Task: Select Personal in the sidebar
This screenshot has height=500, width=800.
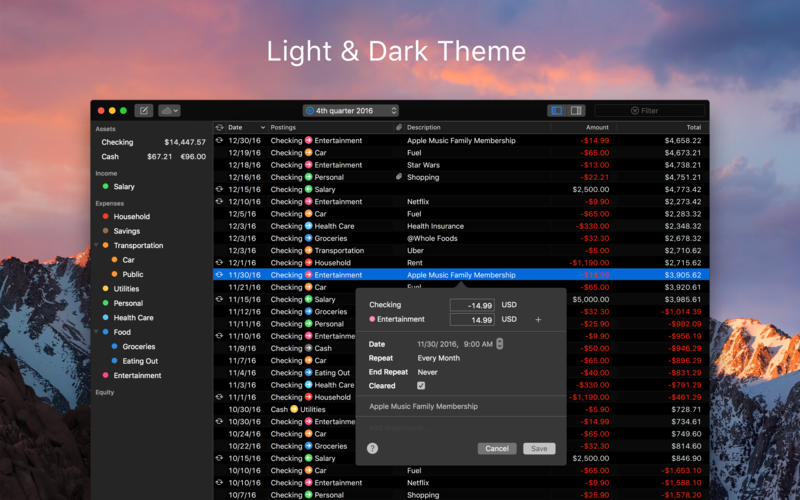Action: 128,303
